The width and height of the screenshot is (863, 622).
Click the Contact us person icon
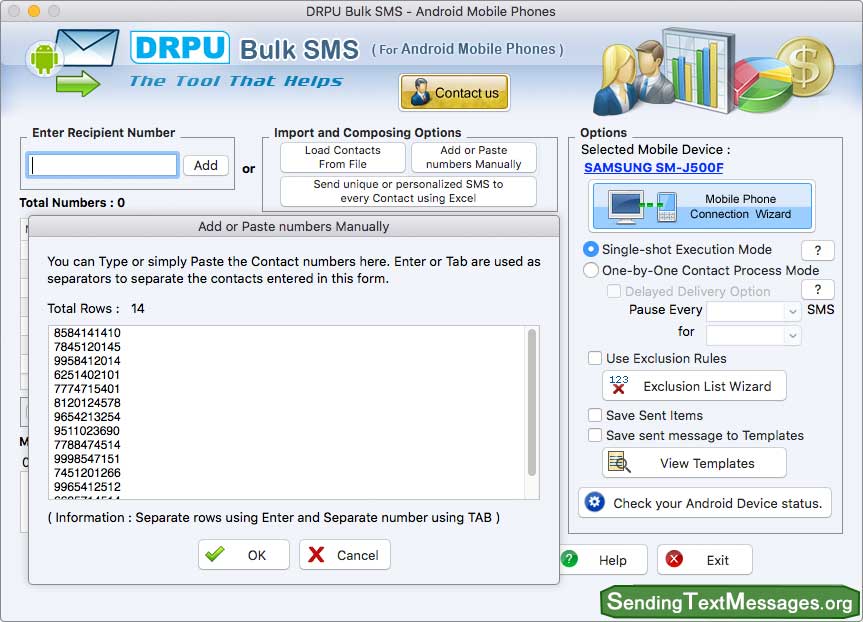(x=421, y=92)
